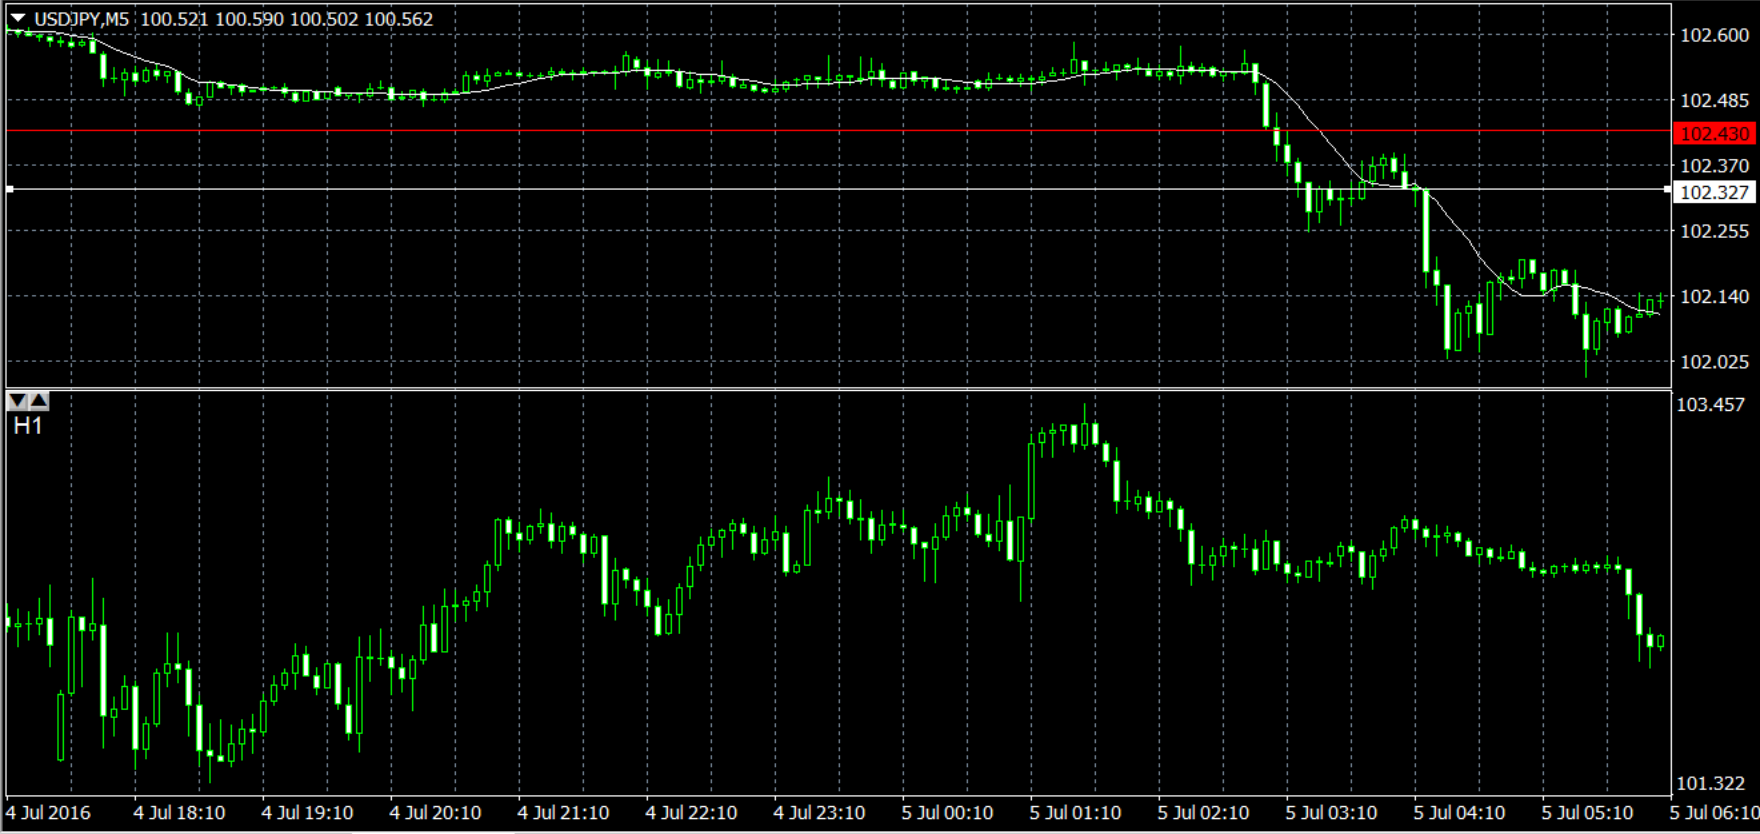Screen dimensions: 1760x834
Task: Click the 102.600 price scale value
Action: click(x=1714, y=35)
